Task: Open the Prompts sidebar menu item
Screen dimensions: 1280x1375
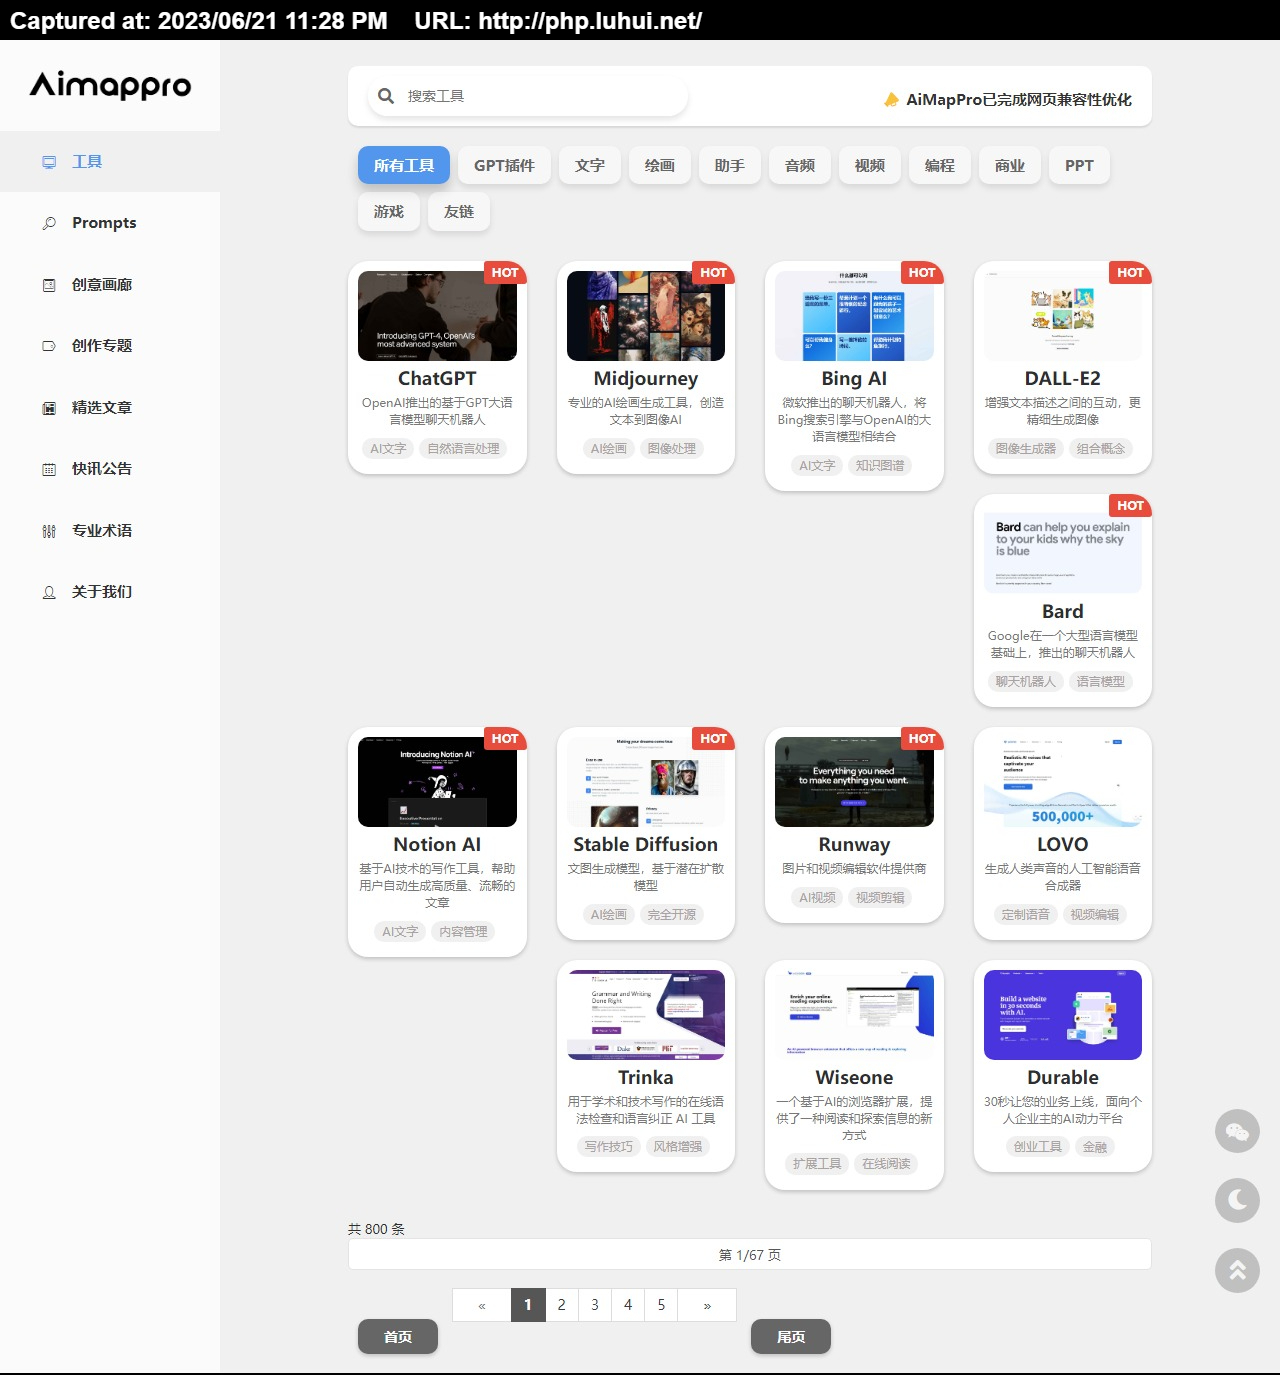Action: [x=110, y=223]
